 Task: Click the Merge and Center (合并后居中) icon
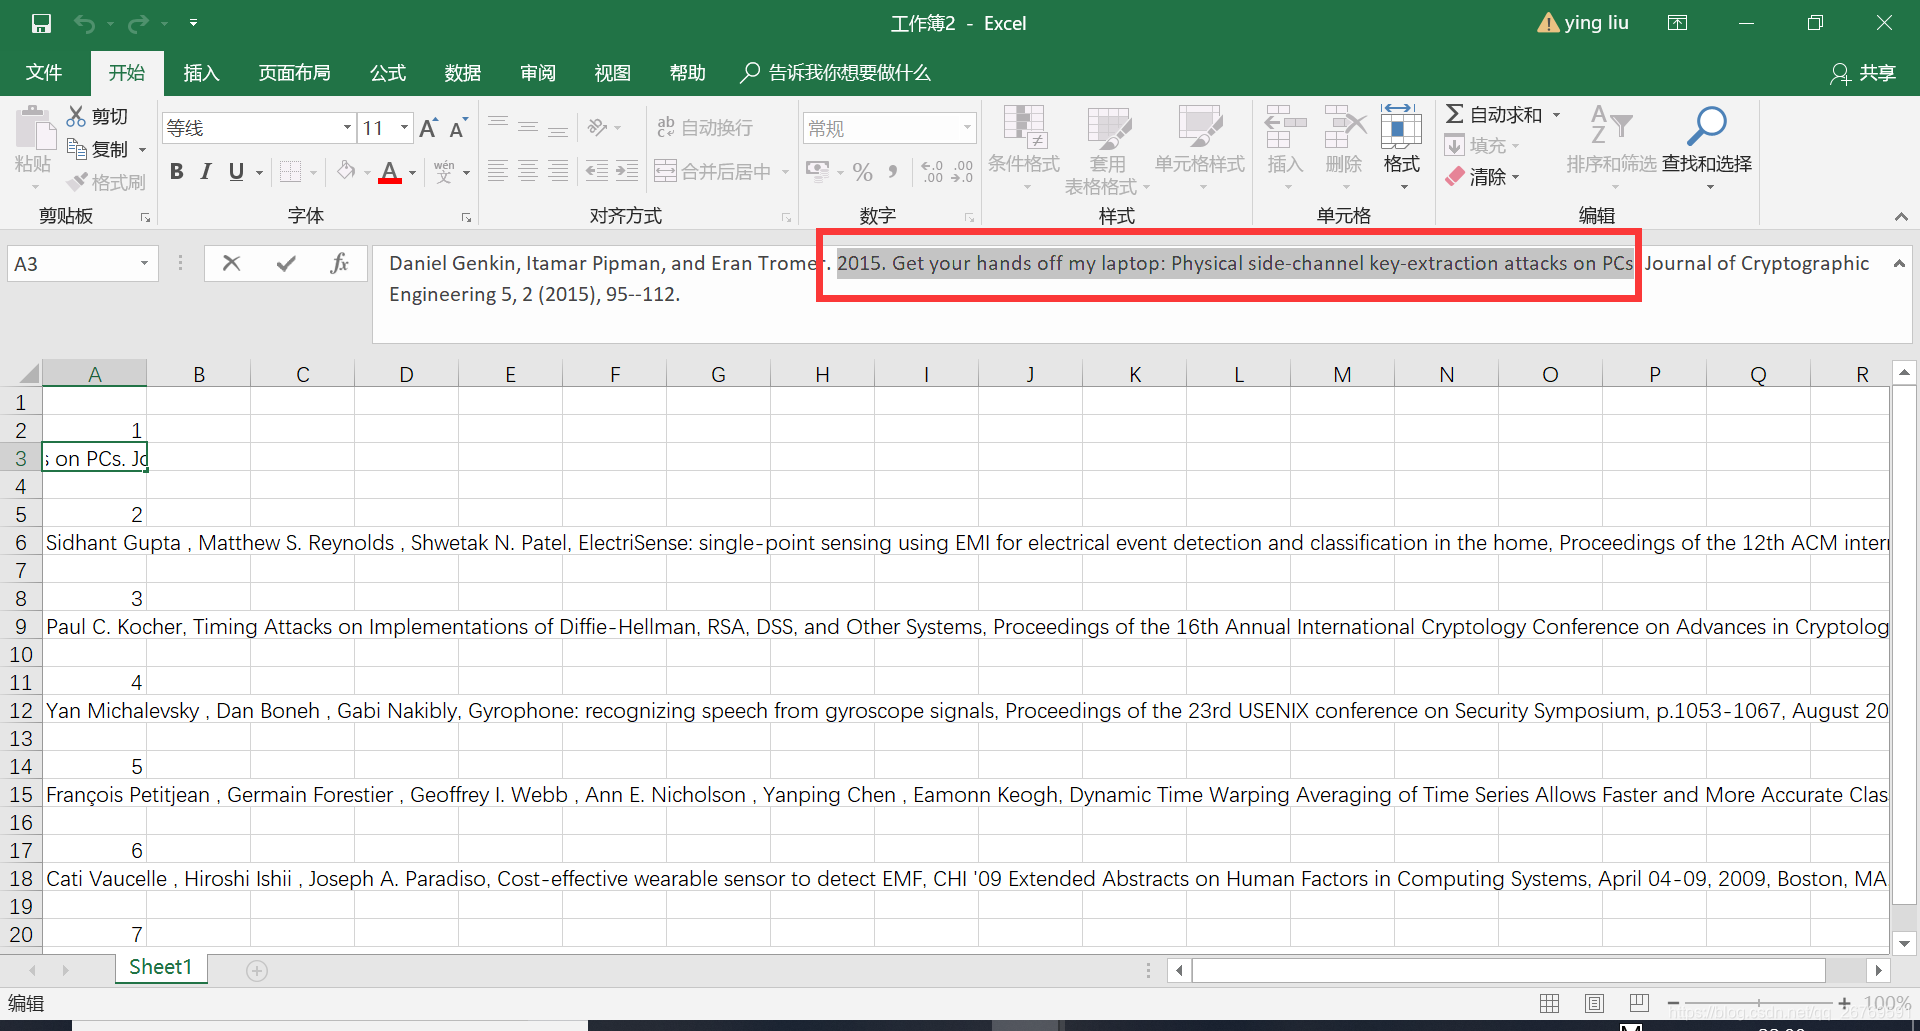pos(665,172)
